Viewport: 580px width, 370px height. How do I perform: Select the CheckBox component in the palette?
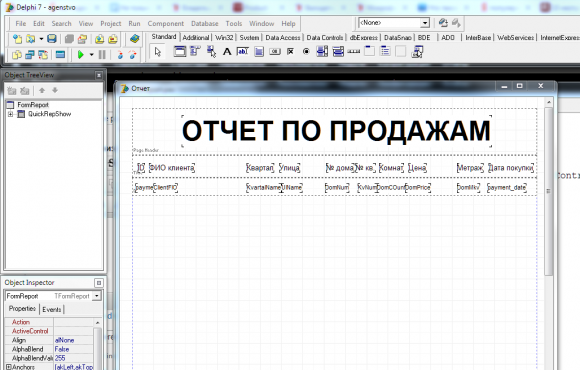(290, 51)
